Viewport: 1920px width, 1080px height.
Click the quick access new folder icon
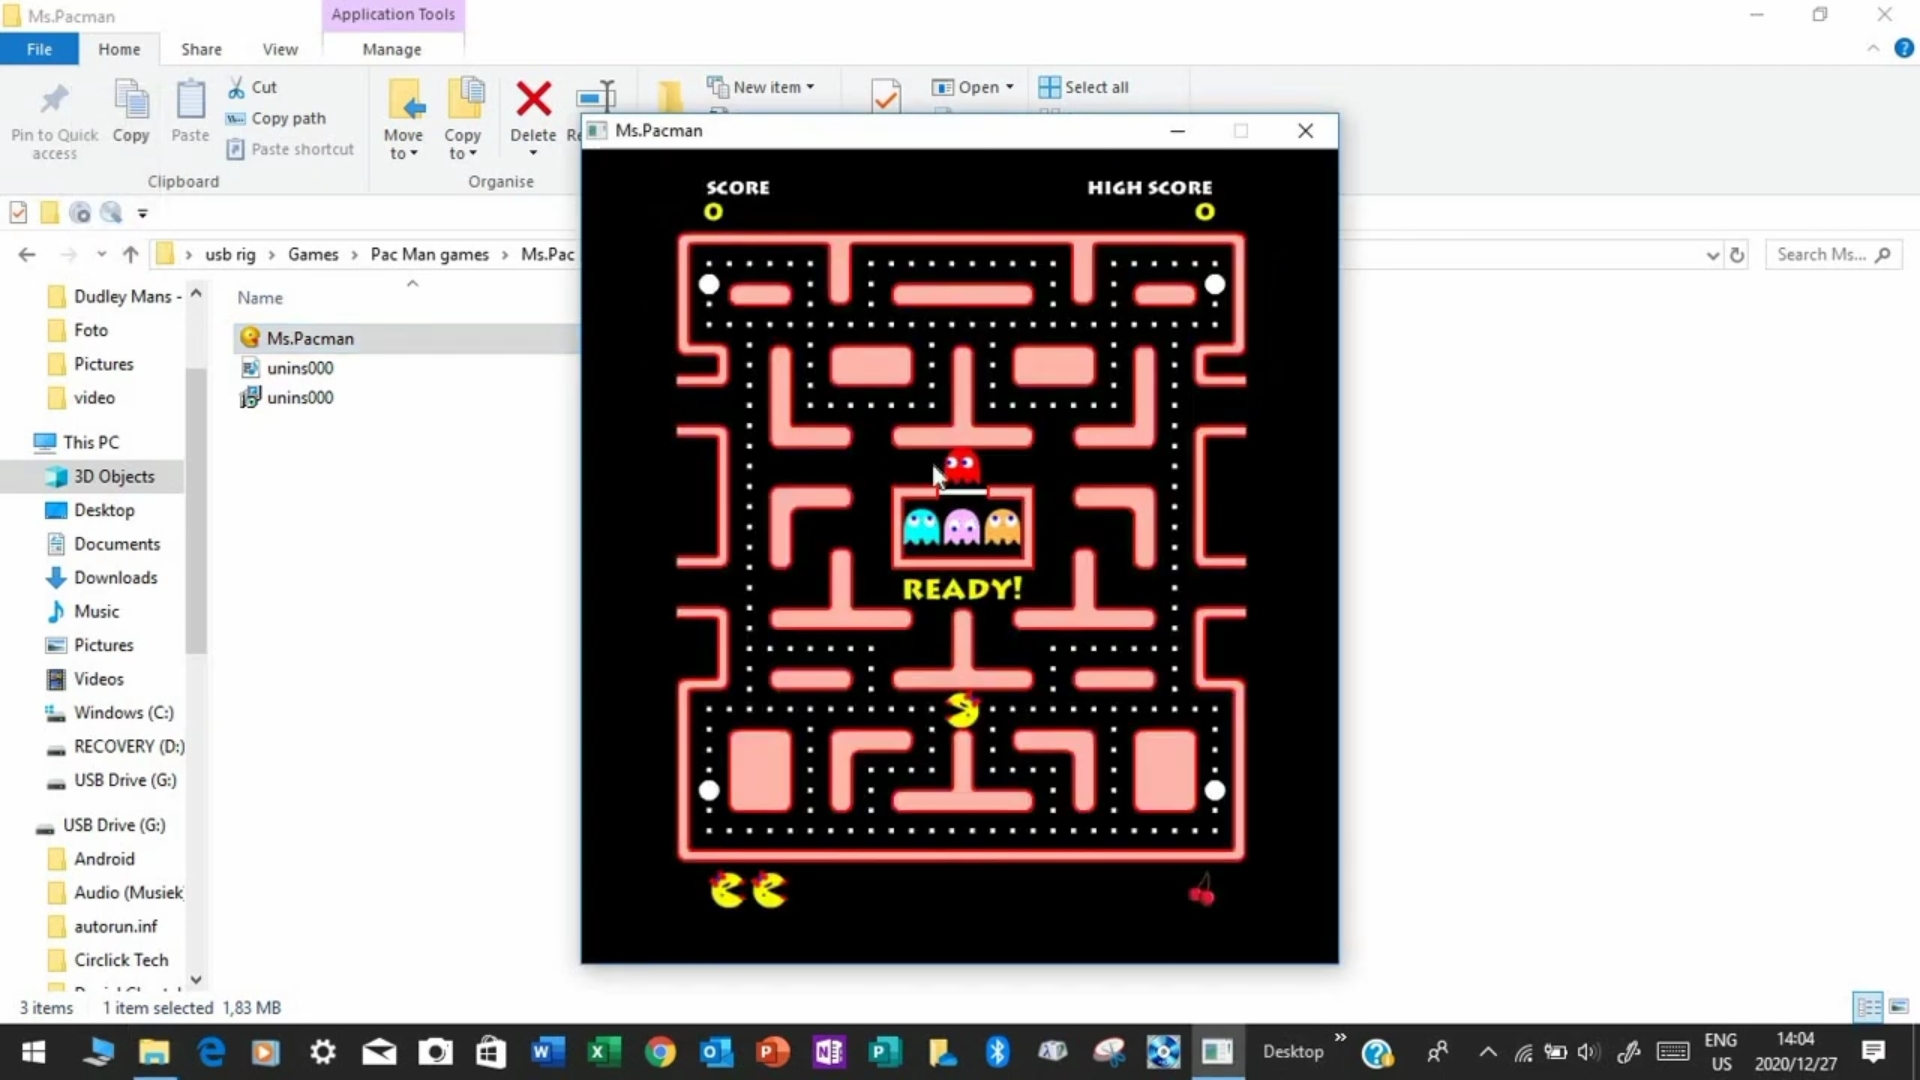pos(49,212)
